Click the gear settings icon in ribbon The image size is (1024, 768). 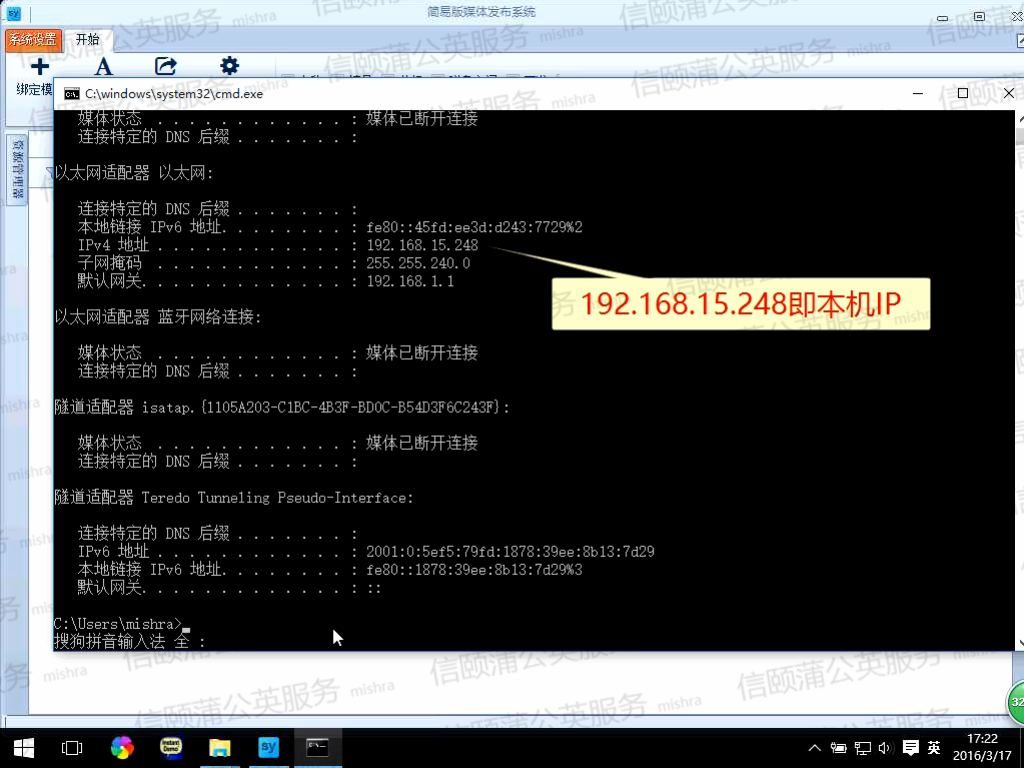[229, 66]
